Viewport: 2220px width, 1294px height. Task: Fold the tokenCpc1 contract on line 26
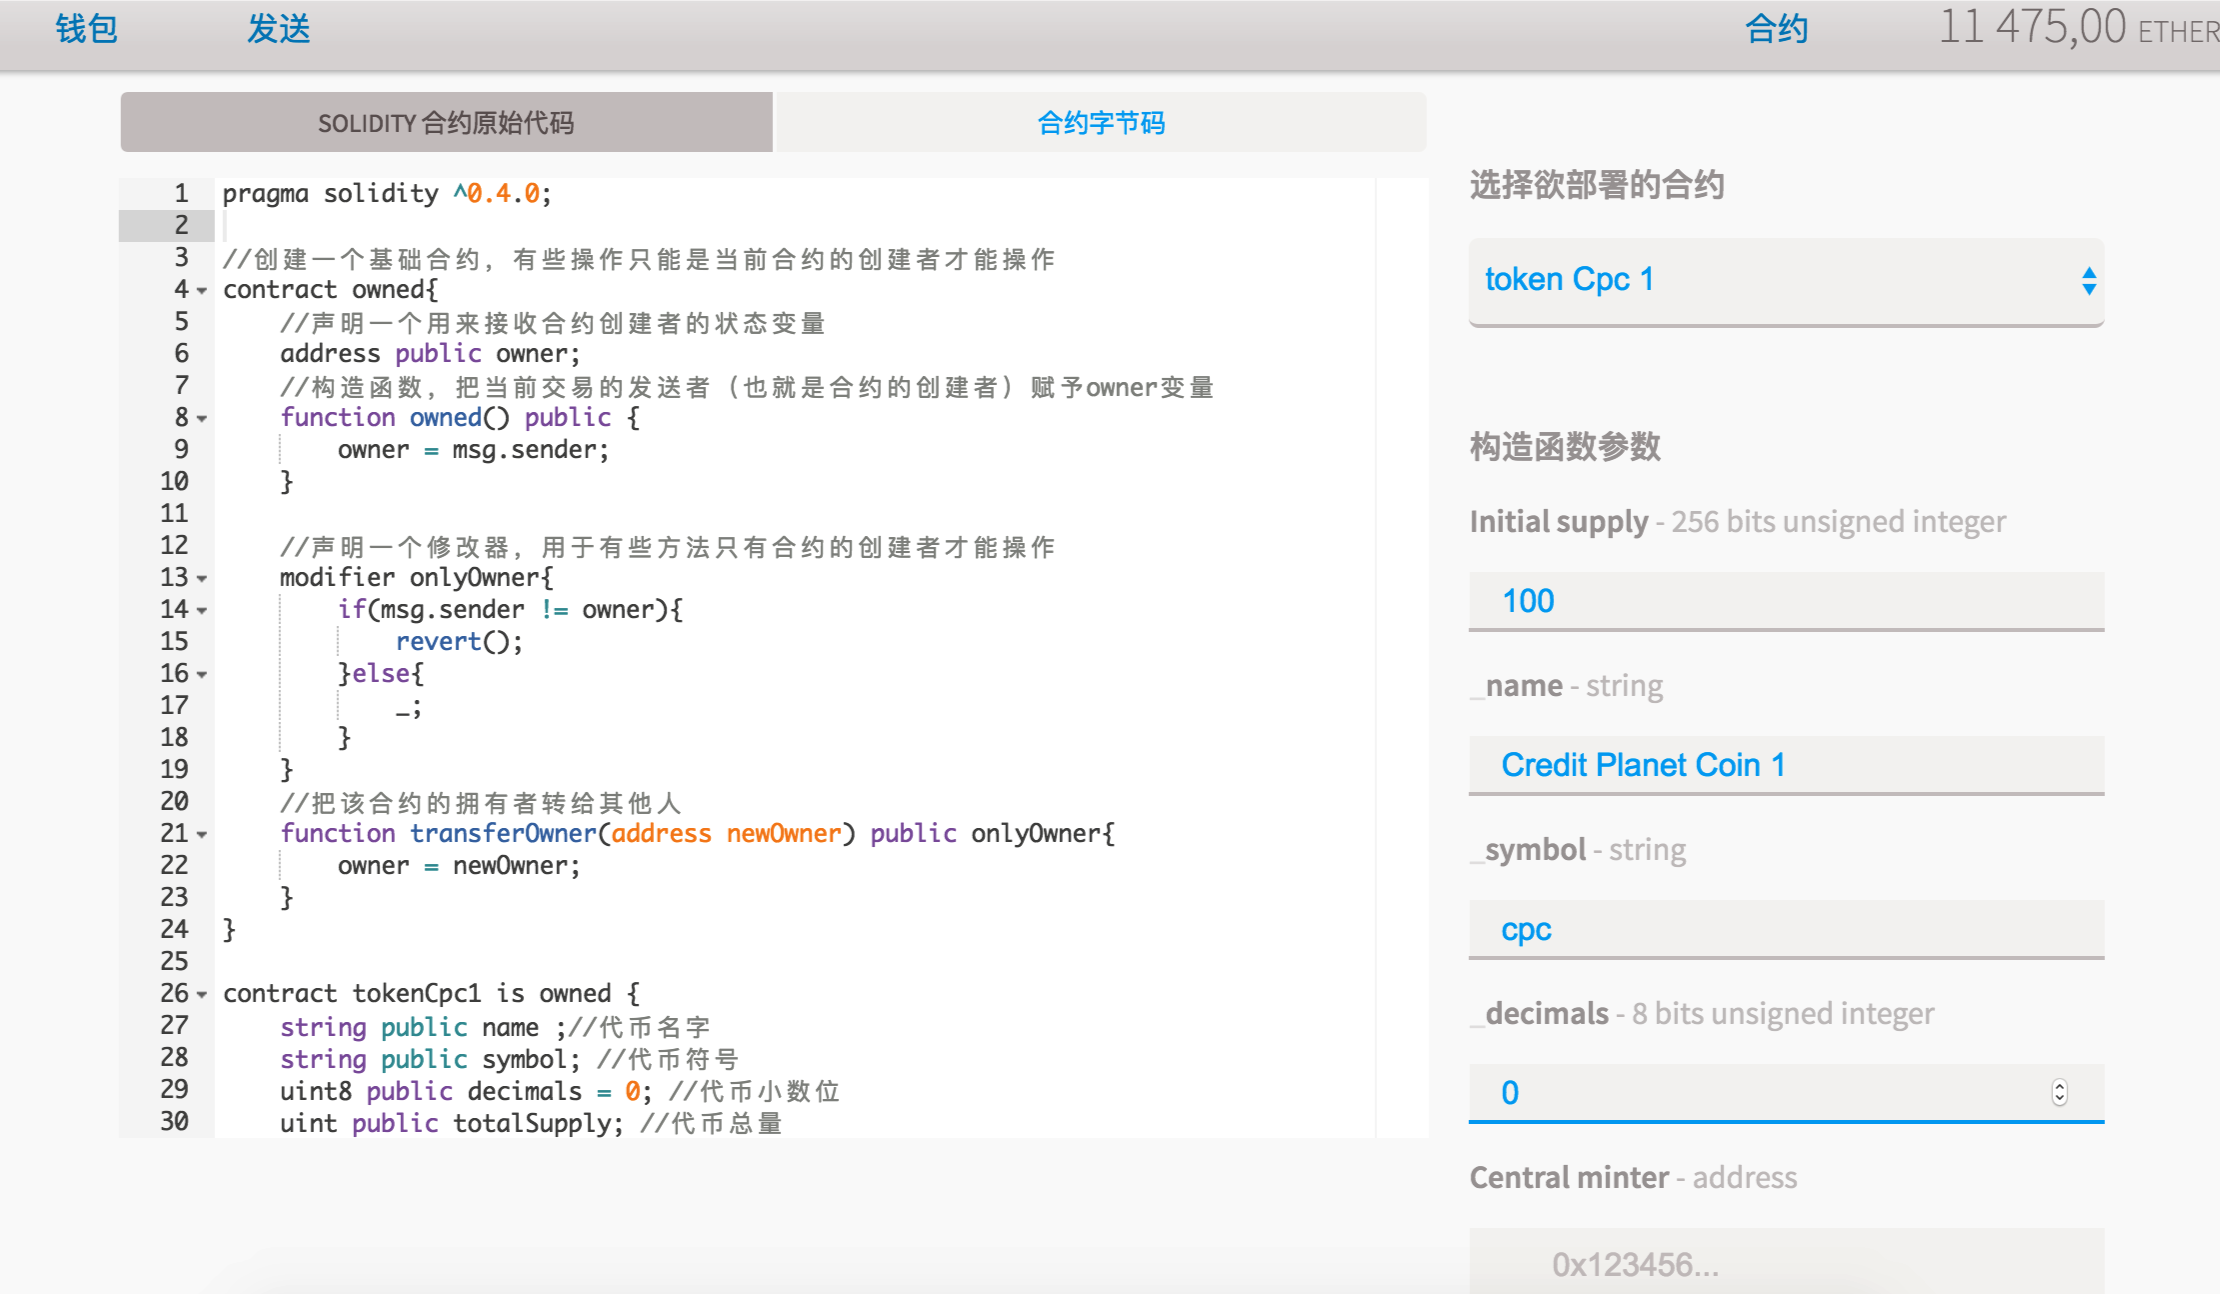(202, 995)
